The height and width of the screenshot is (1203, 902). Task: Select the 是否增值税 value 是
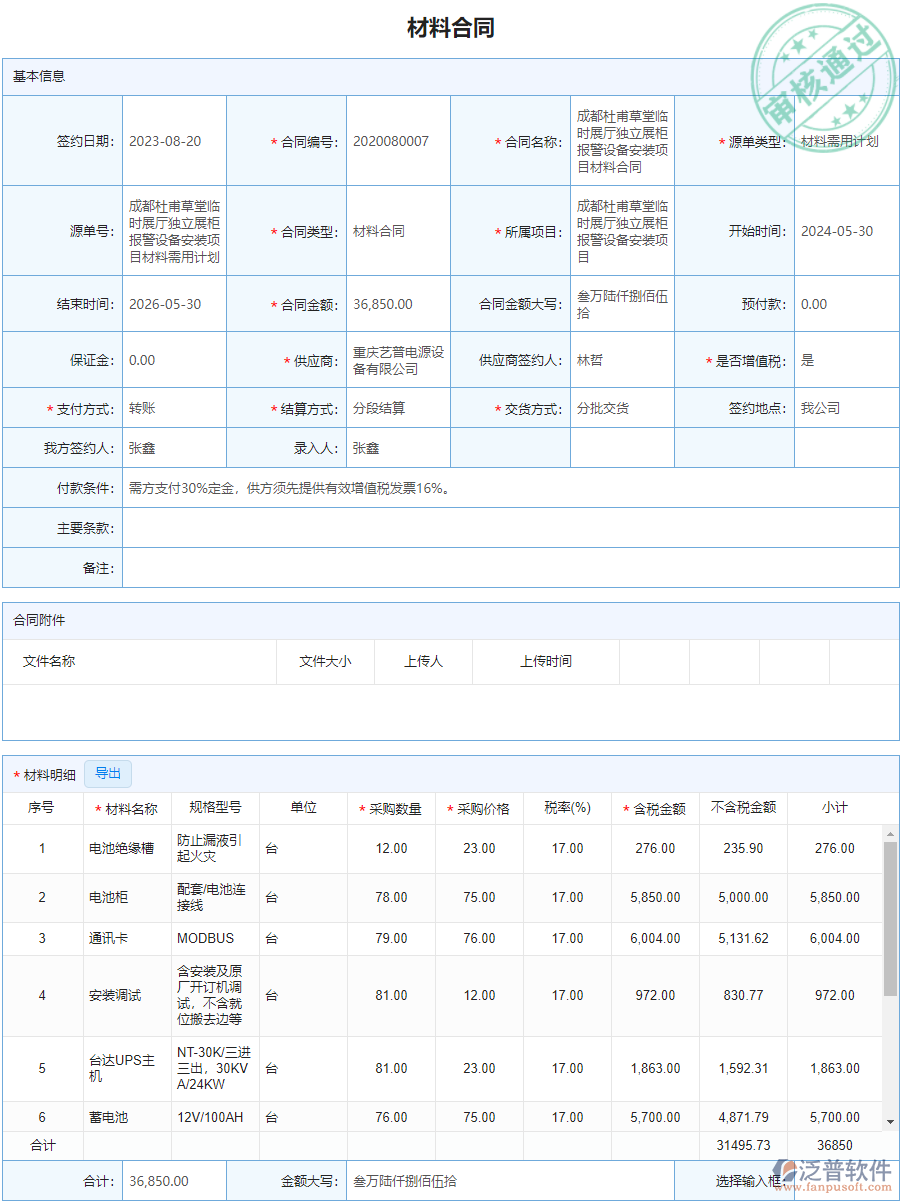coord(808,360)
